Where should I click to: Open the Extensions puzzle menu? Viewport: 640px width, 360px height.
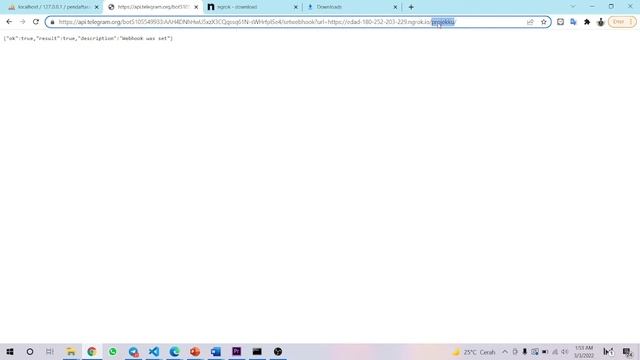click(587, 22)
